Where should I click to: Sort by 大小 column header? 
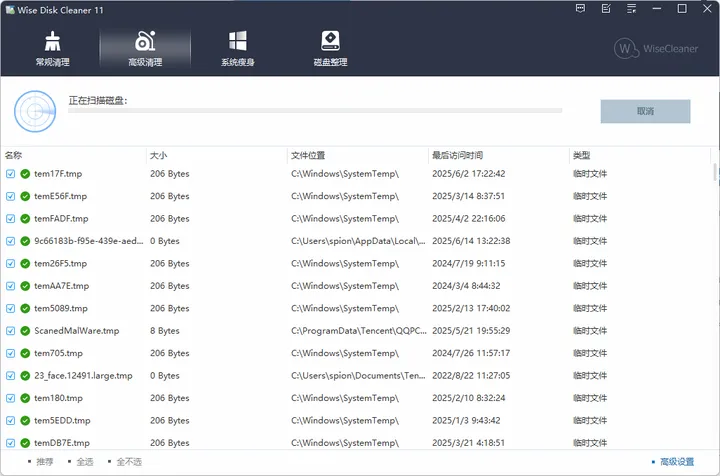[x=217, y=155]
